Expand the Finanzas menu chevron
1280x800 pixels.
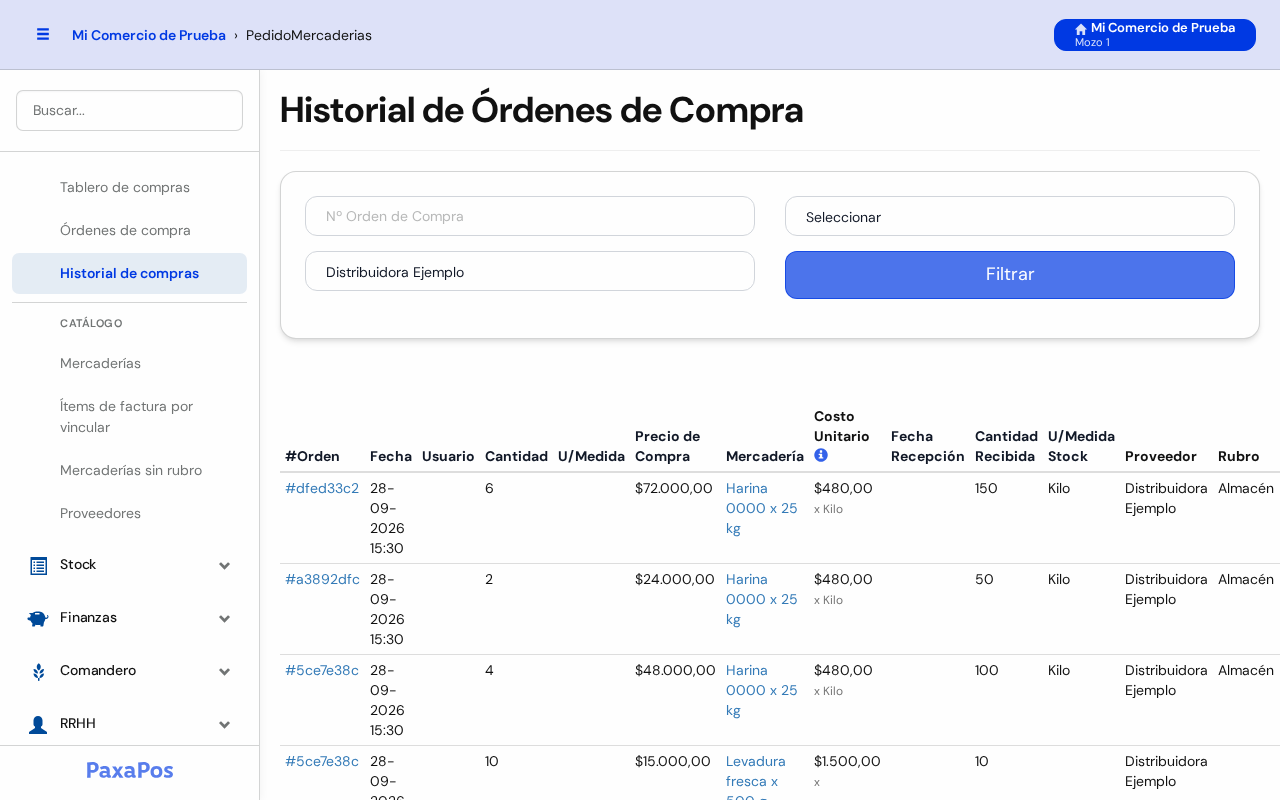coord(225,619)
